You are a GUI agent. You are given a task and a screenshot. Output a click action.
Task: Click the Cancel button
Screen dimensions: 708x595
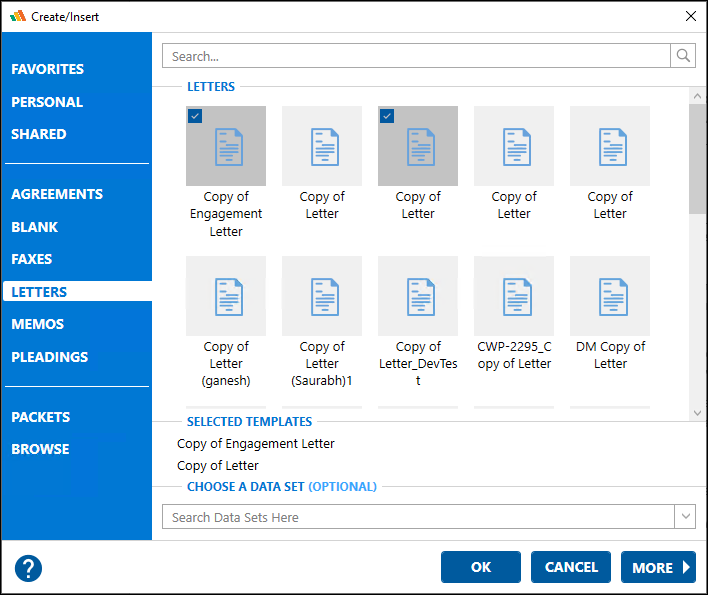(571, 567)
